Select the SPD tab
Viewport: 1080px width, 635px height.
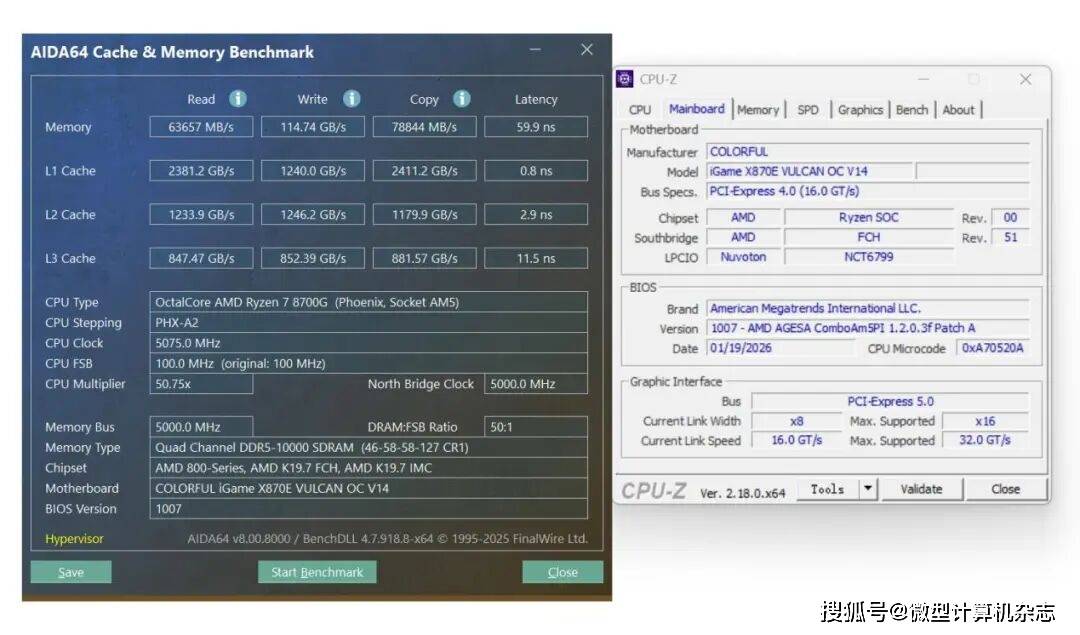point(808,110)
